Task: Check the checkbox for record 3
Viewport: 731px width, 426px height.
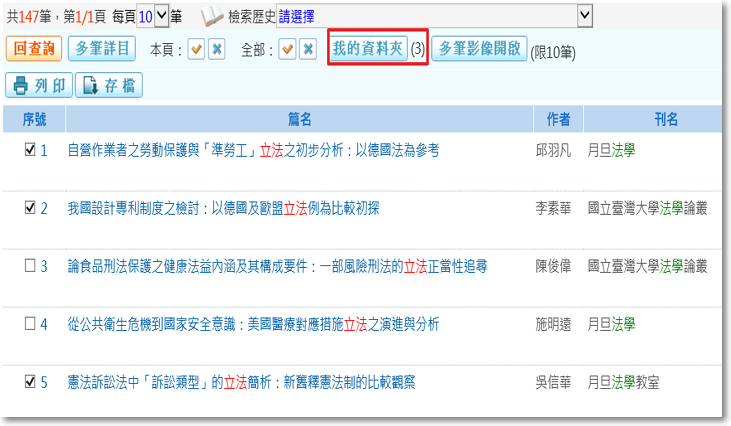Action: pos(30,266)
